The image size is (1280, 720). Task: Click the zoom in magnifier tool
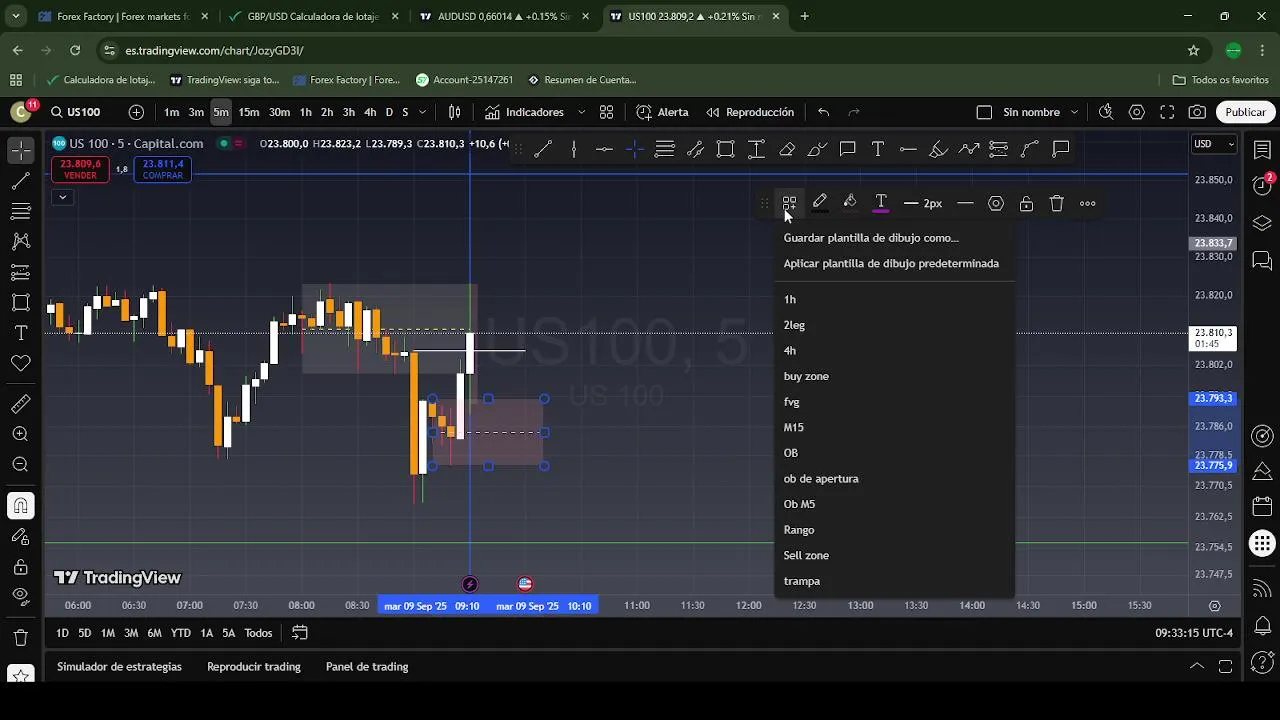[20, 434]
